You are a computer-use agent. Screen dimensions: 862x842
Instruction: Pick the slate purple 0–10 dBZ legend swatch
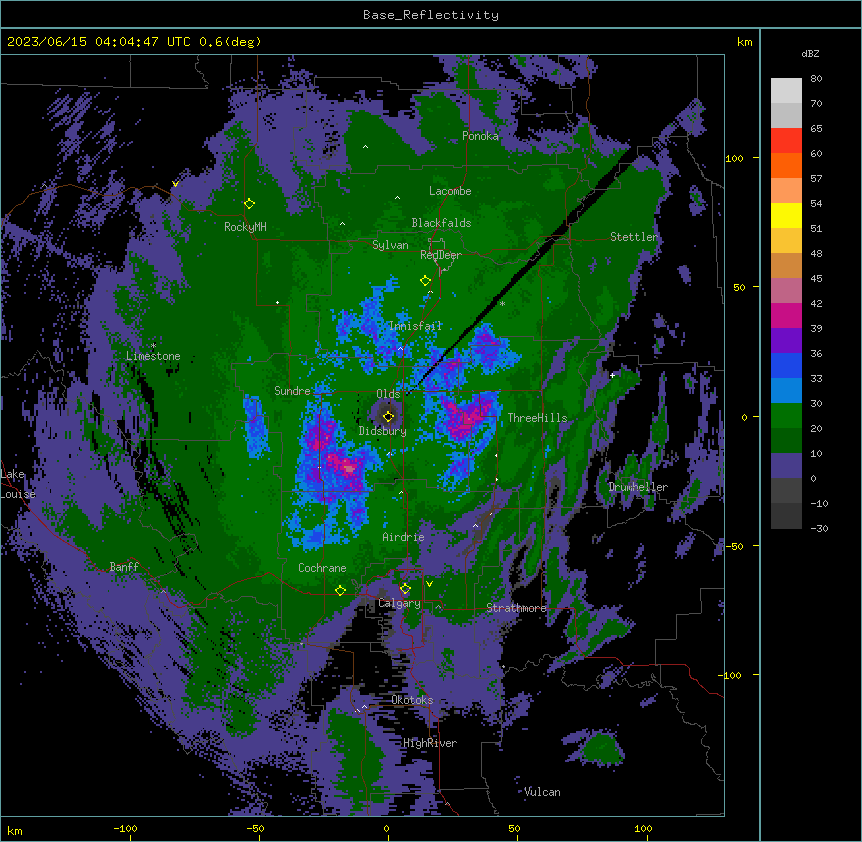click(x=786, y=466)
